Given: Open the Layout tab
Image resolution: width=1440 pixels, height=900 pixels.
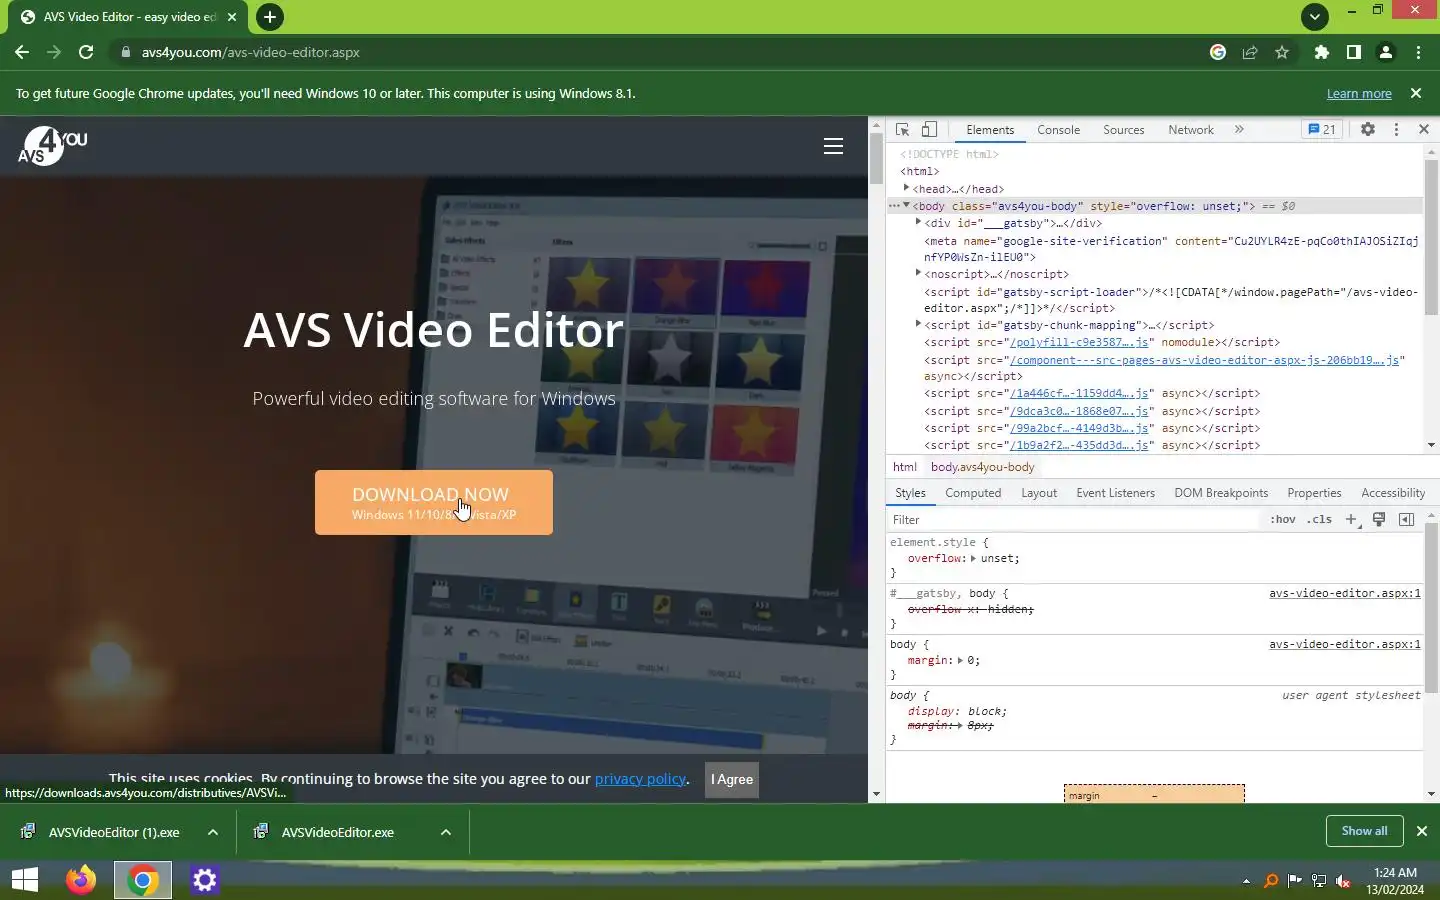Looking at the screenshot, I should (x=1039, y=493).
